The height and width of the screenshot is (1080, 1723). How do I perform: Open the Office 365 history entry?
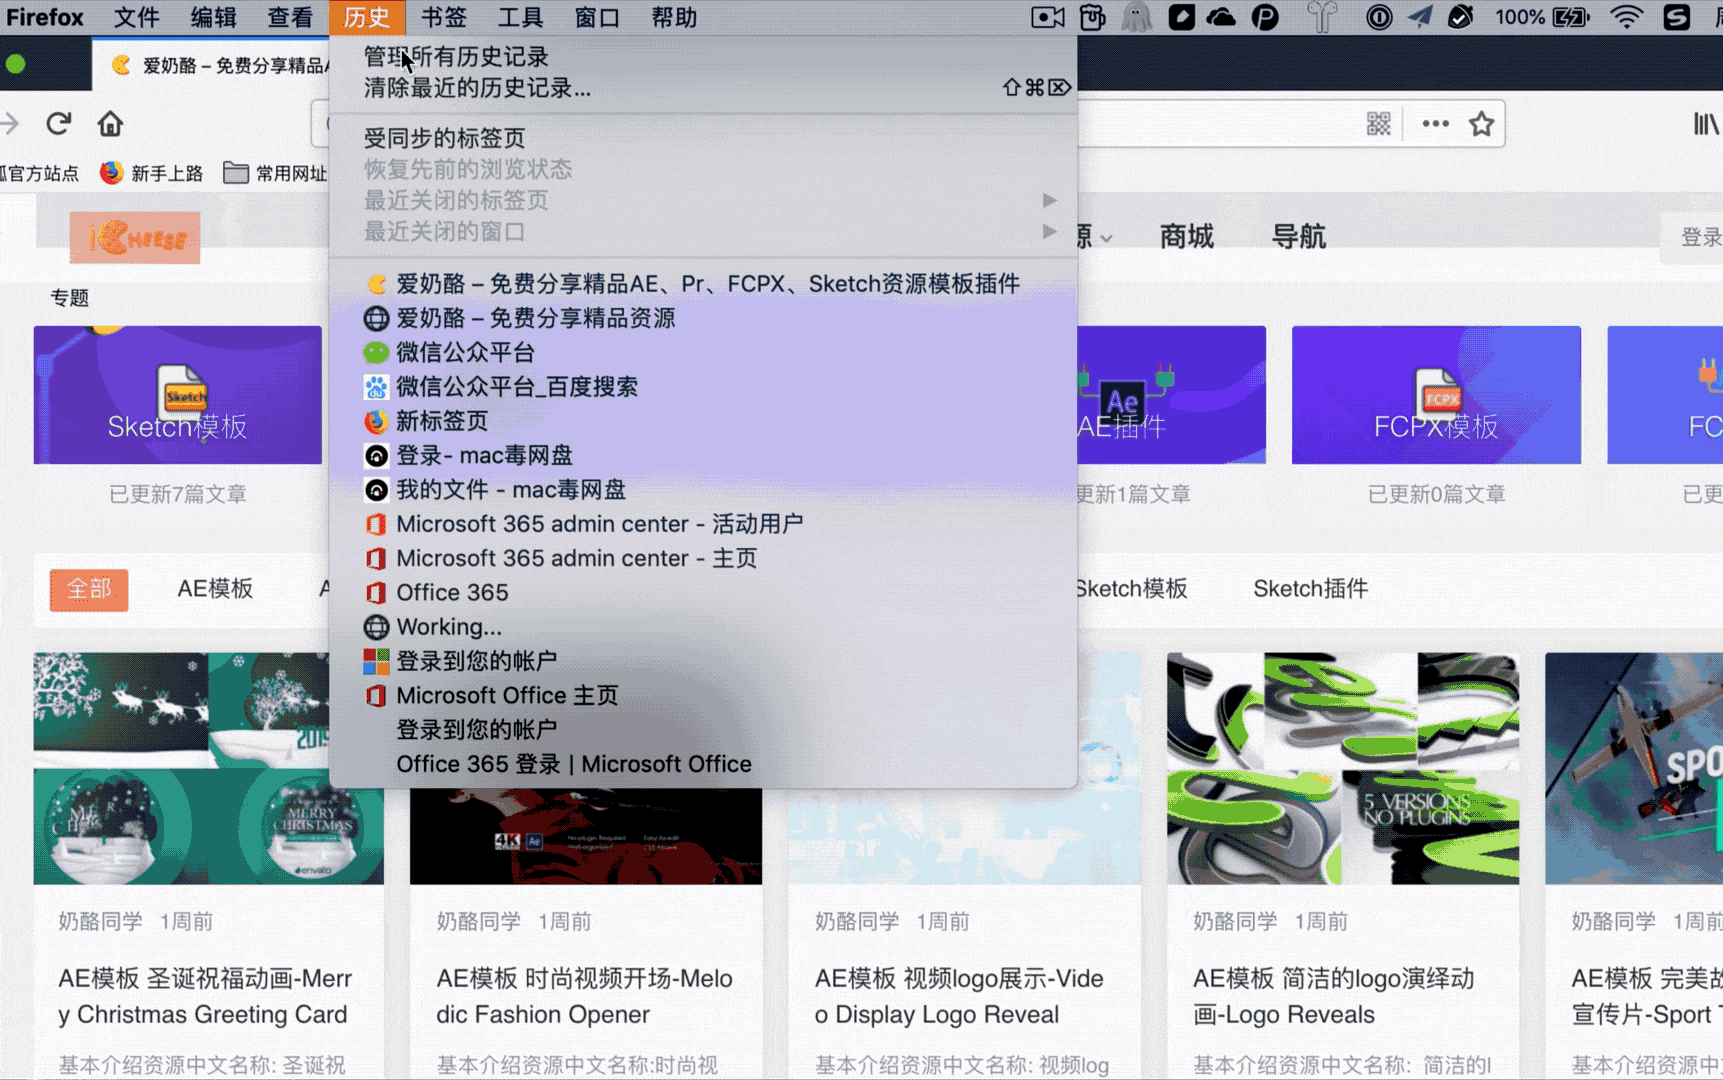click(703, 592)
